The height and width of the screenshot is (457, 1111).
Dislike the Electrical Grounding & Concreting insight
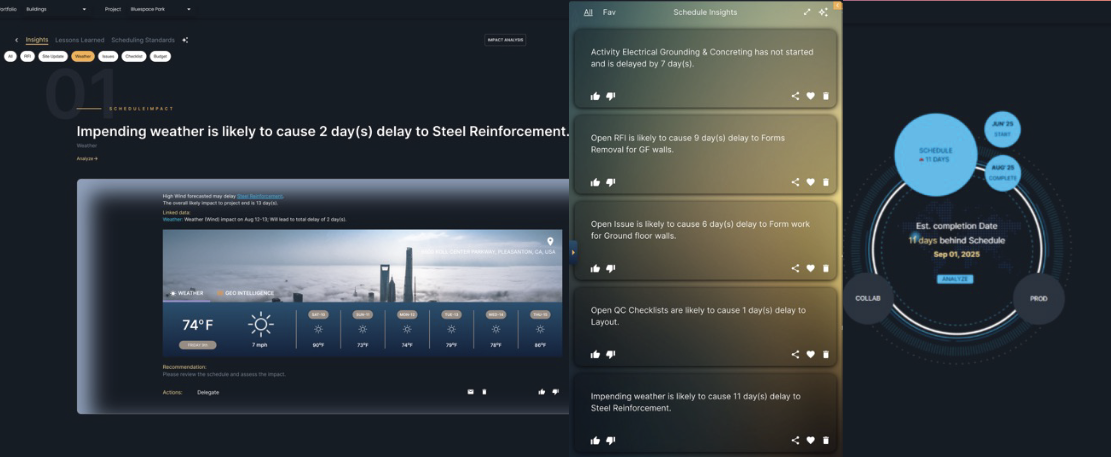tap(611, 96)
